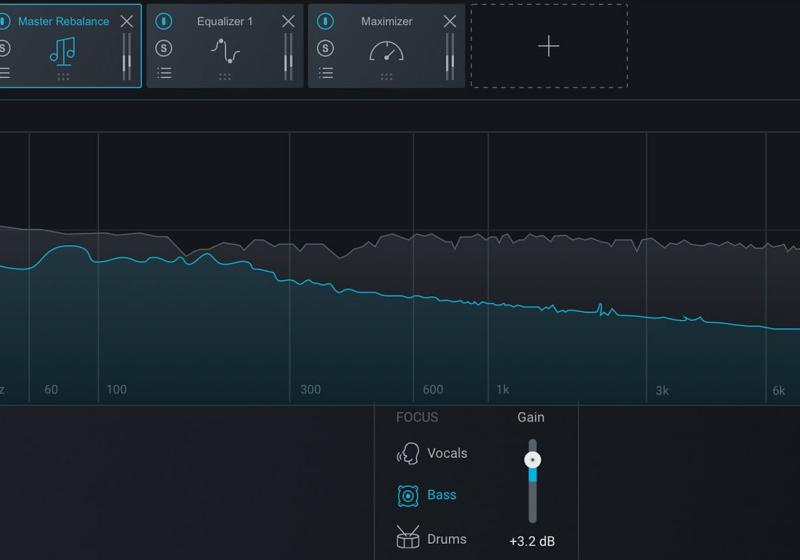Viewport: 800px width, 560px height.
Task: Click the Vocals head icon
Action: 408,453
